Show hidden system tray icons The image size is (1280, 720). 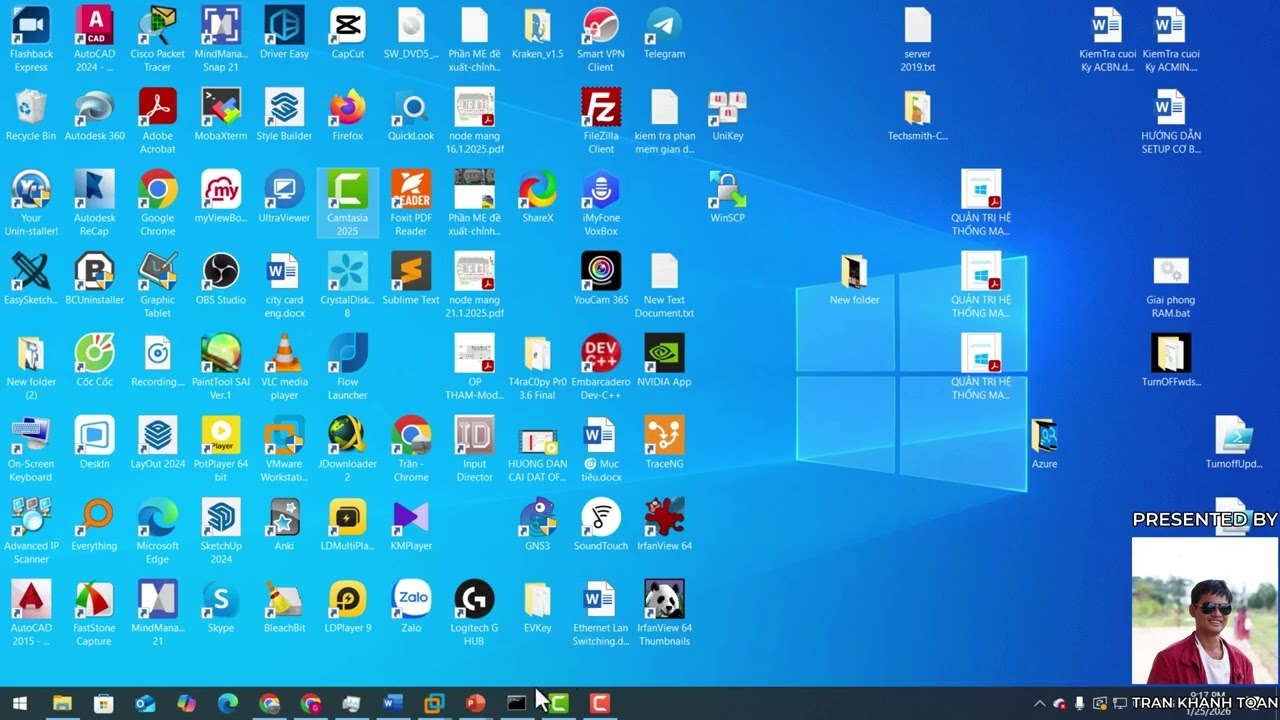point(1040,703)
